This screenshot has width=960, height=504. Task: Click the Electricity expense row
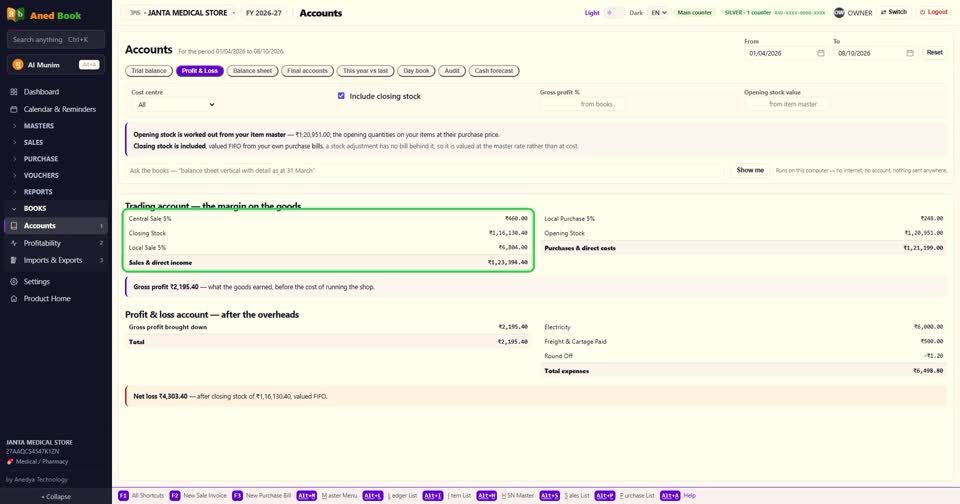[743, 327]
